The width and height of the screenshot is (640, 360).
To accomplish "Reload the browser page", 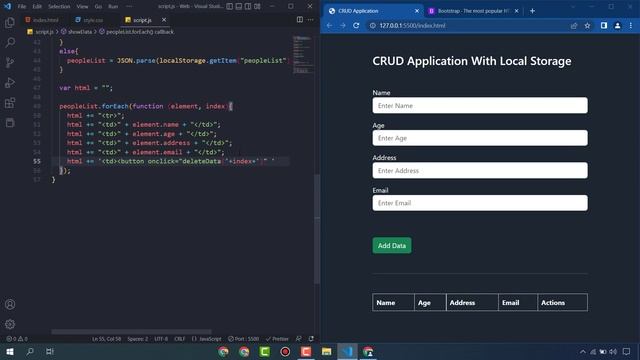I will click(x=356, y=25).
